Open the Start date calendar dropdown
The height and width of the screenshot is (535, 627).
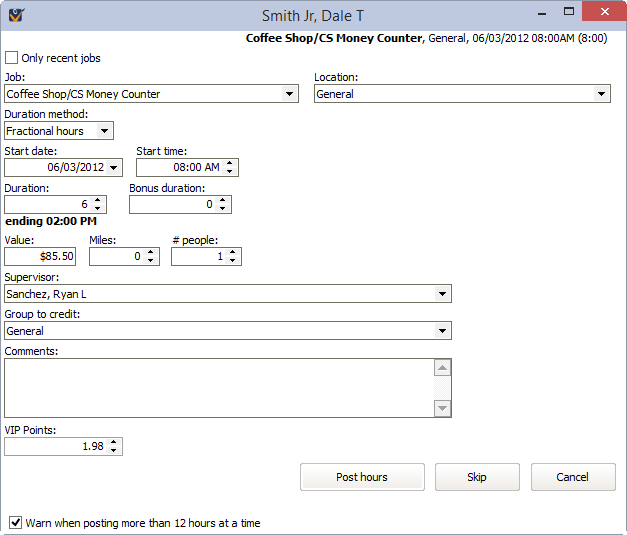click(x=114, y=168)
